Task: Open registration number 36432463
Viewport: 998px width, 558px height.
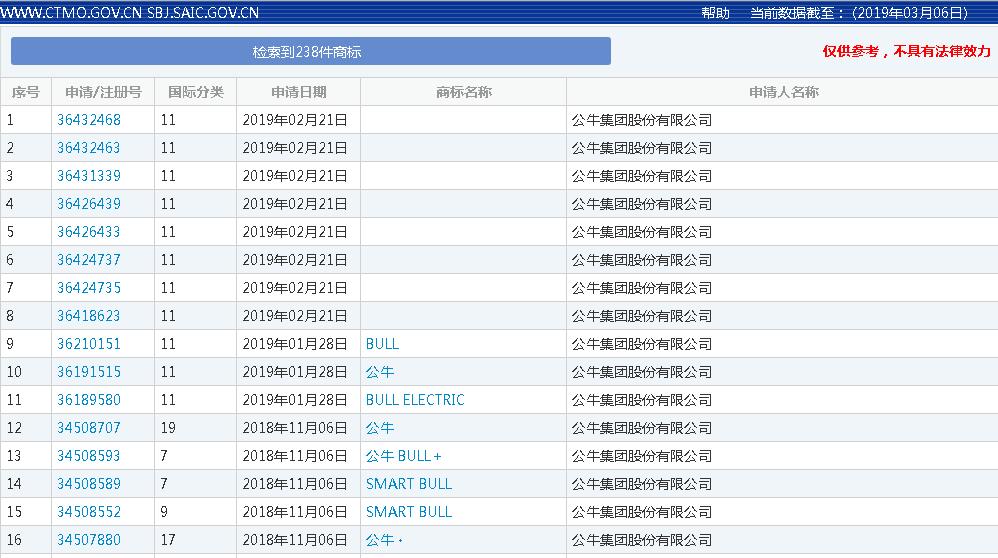Action: 88,148
